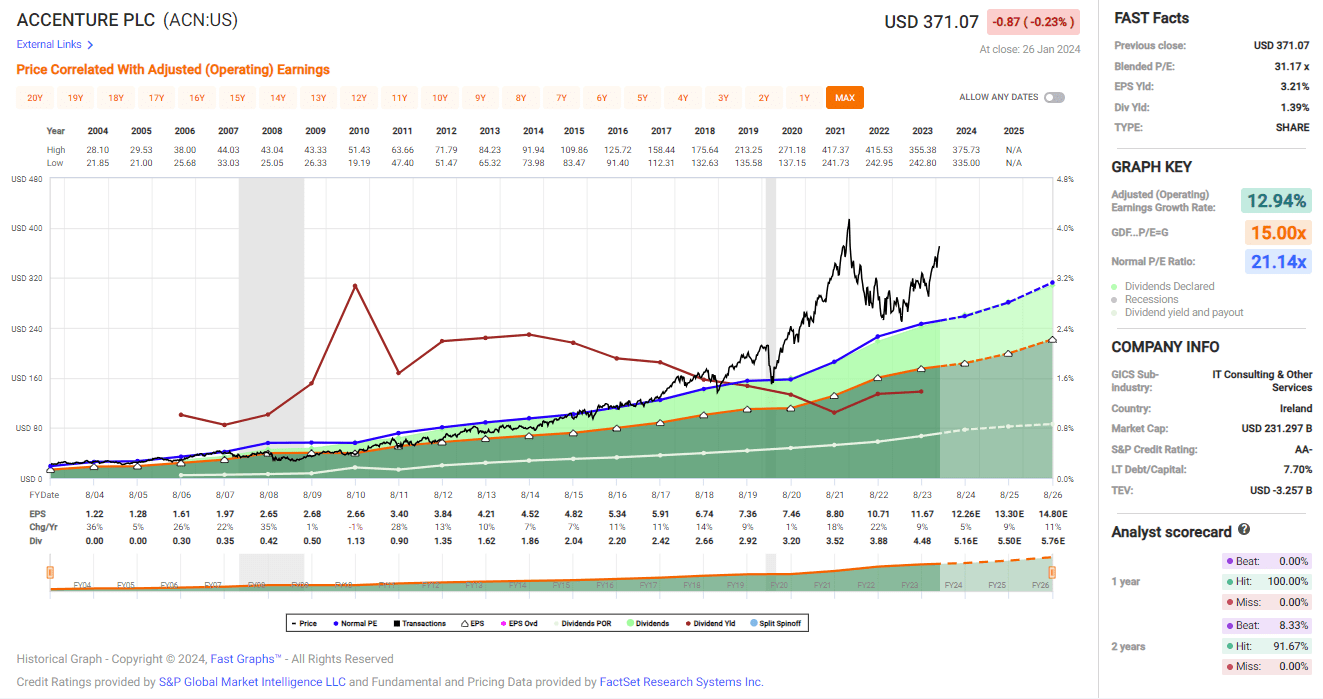Image resolution: width=1323 pixels, height=699 pixels.
Task: Toggle Price line in chart legend
Action: coord(304,623)
